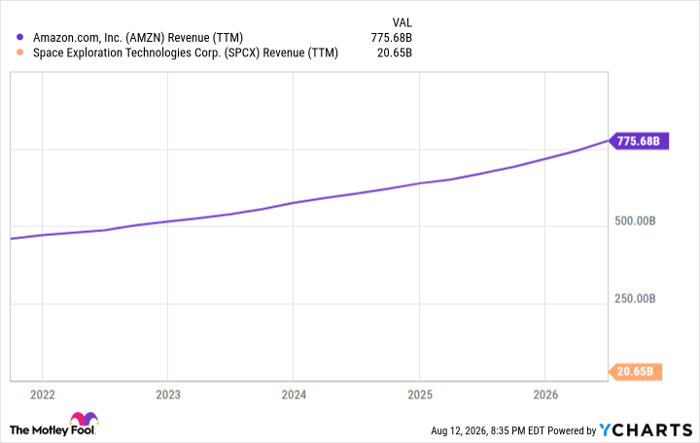Click the YCharts logo

646,430
